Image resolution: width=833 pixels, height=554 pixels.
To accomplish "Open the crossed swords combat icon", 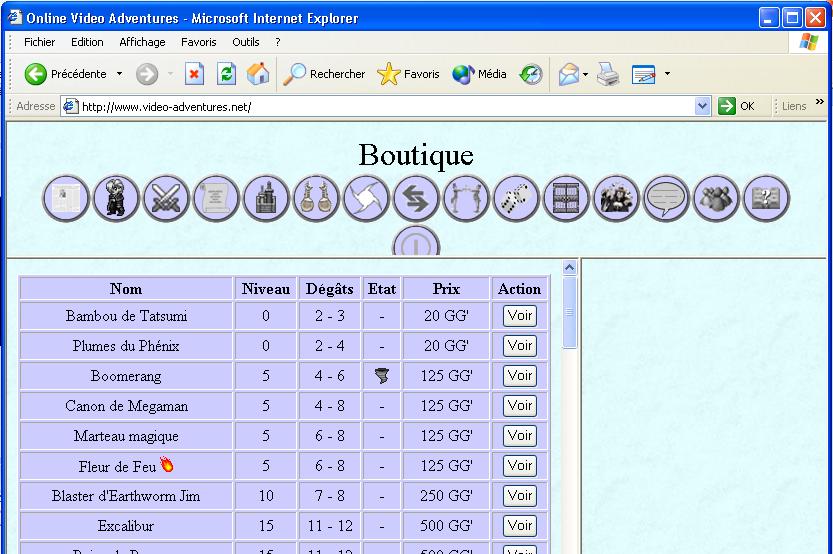I will pyautogui.click(x=166, y=199).
